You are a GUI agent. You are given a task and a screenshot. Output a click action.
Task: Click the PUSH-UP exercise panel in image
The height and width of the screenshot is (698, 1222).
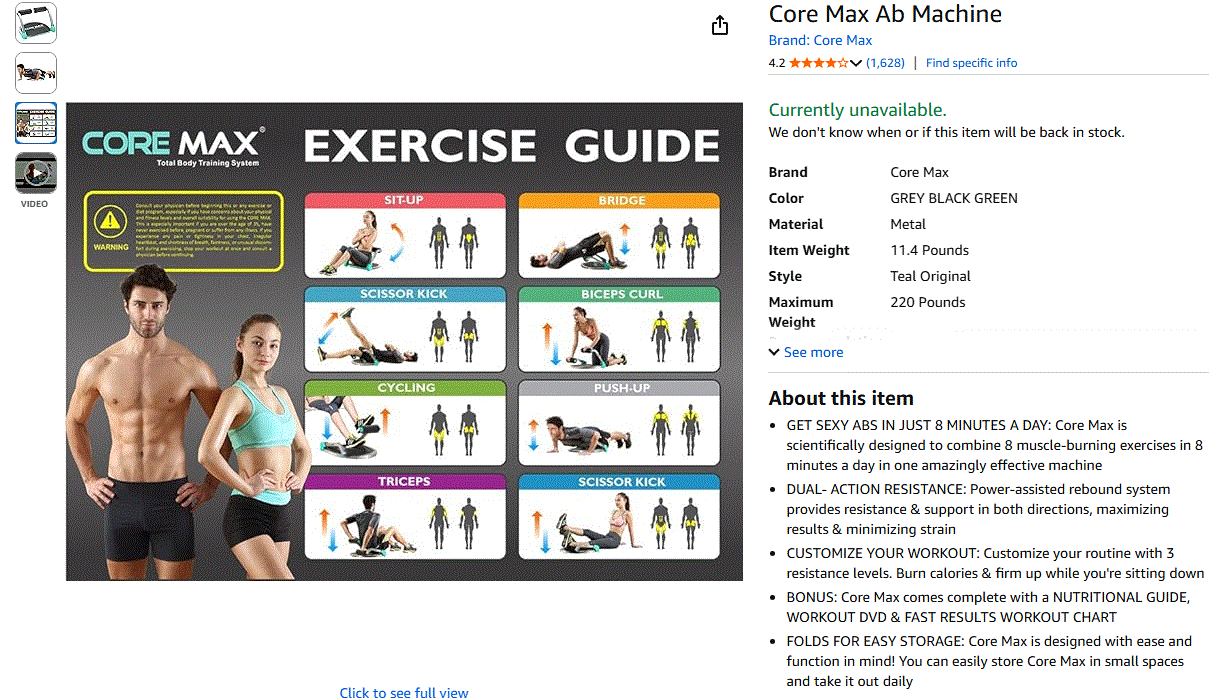[620, 423]
